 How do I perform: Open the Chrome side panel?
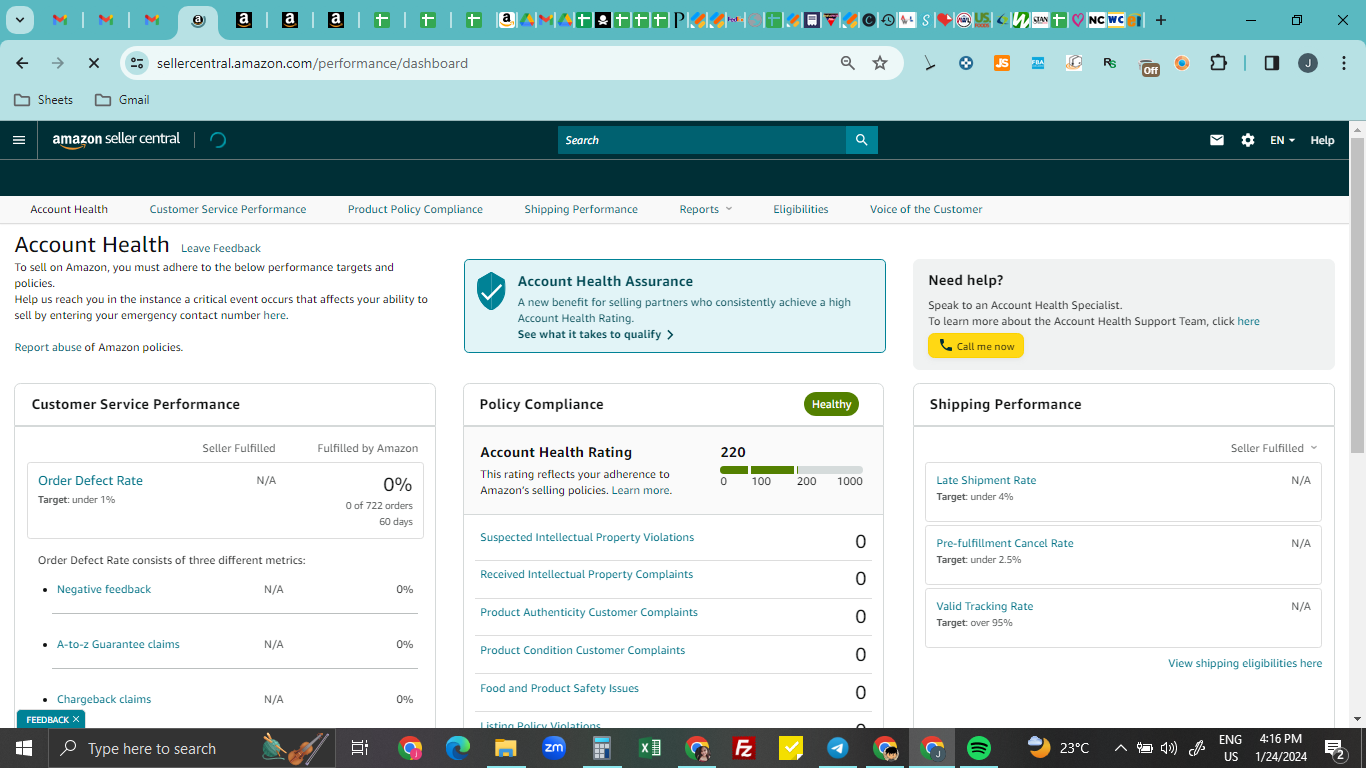pyautogui.click(x=1272, y=63)
